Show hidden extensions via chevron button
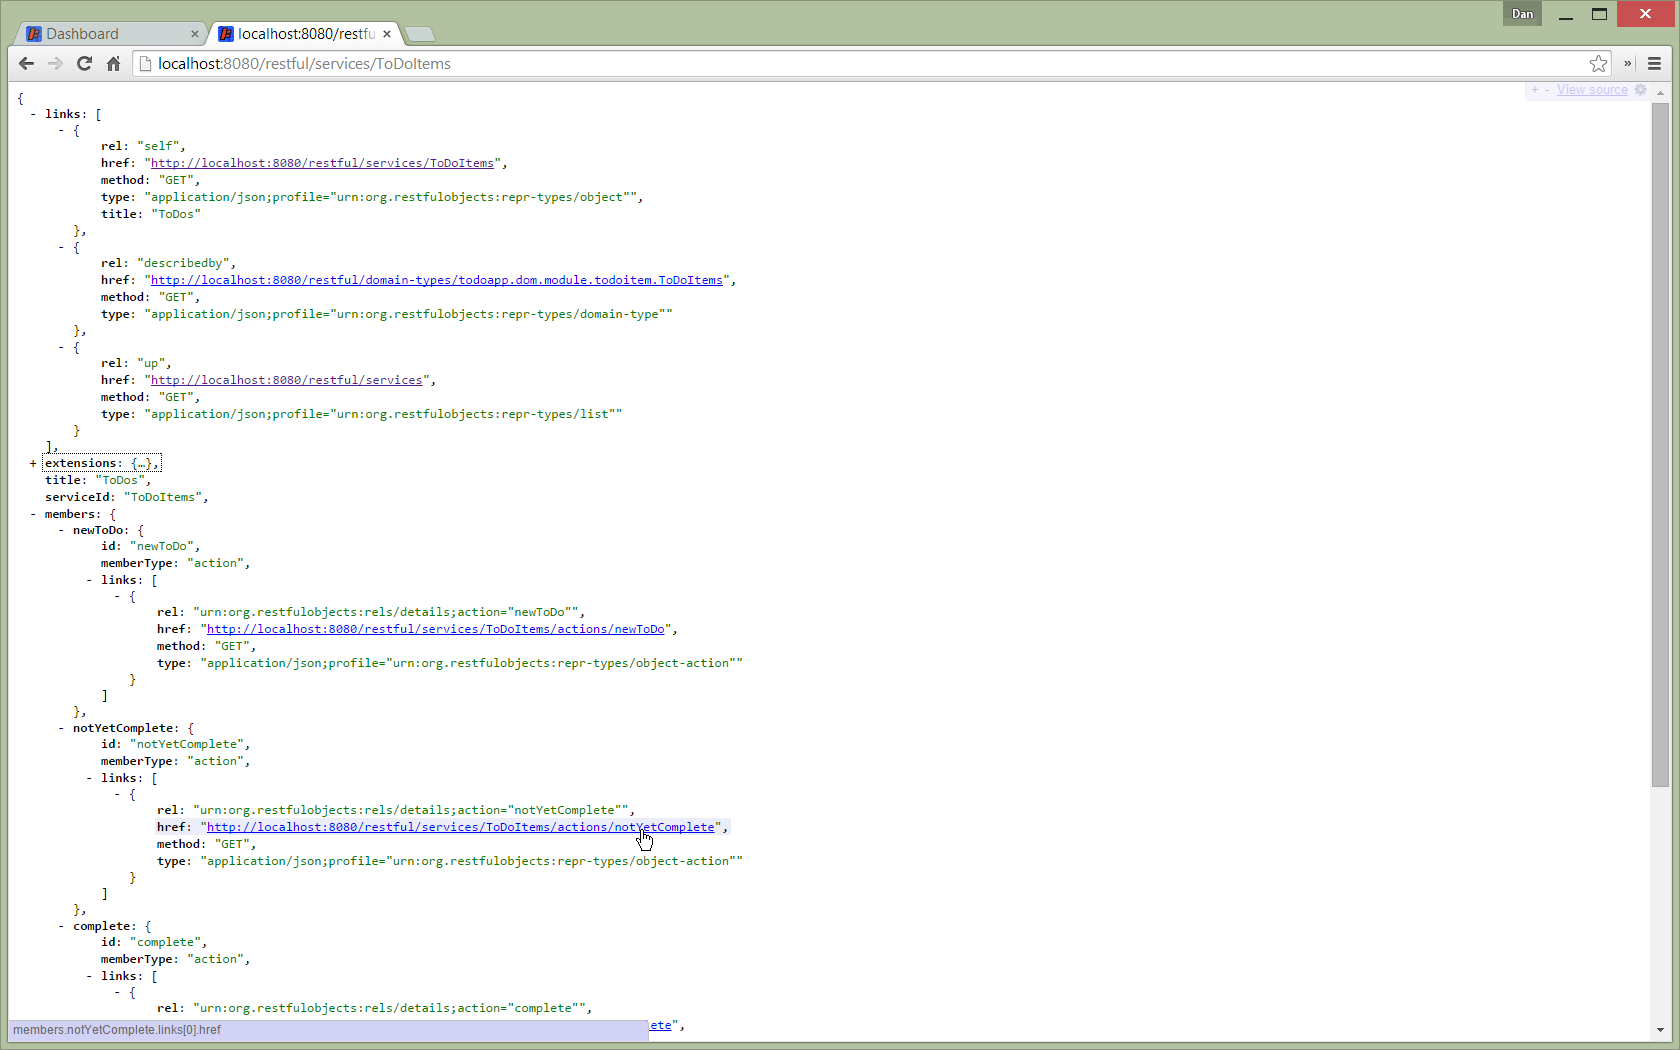 [1627, 64]
